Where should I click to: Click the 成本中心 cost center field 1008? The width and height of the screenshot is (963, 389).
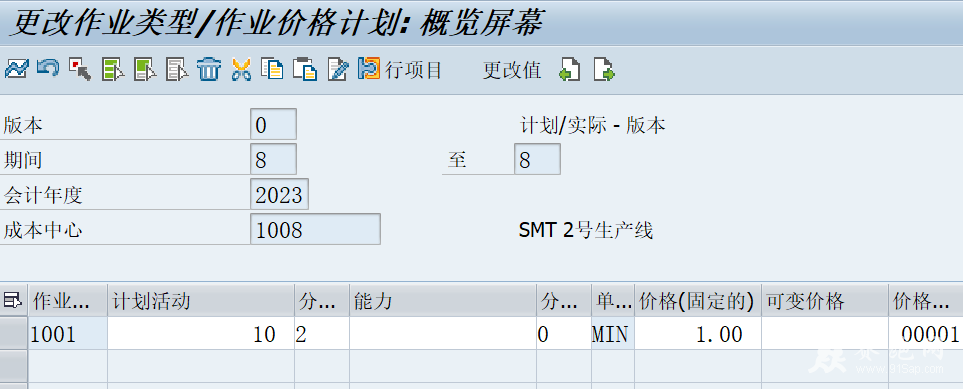tap(316, 229)
